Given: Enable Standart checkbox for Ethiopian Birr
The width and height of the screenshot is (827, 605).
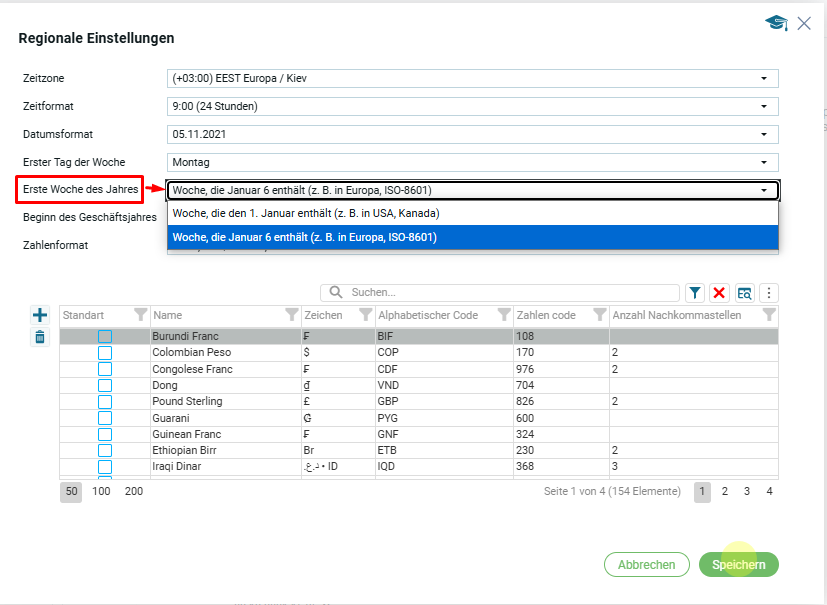Looking at the screenshot, I should [x=105, y=451].
